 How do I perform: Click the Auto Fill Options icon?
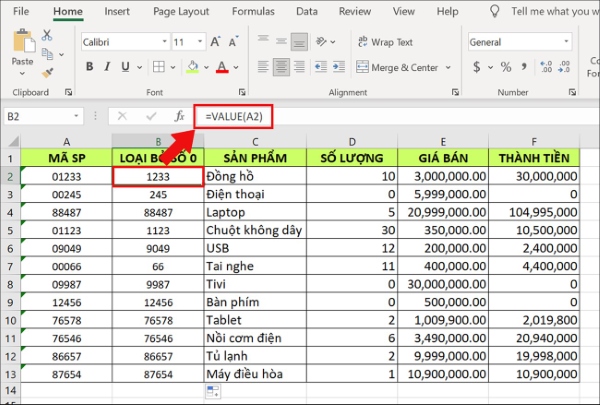pos(213,391)
